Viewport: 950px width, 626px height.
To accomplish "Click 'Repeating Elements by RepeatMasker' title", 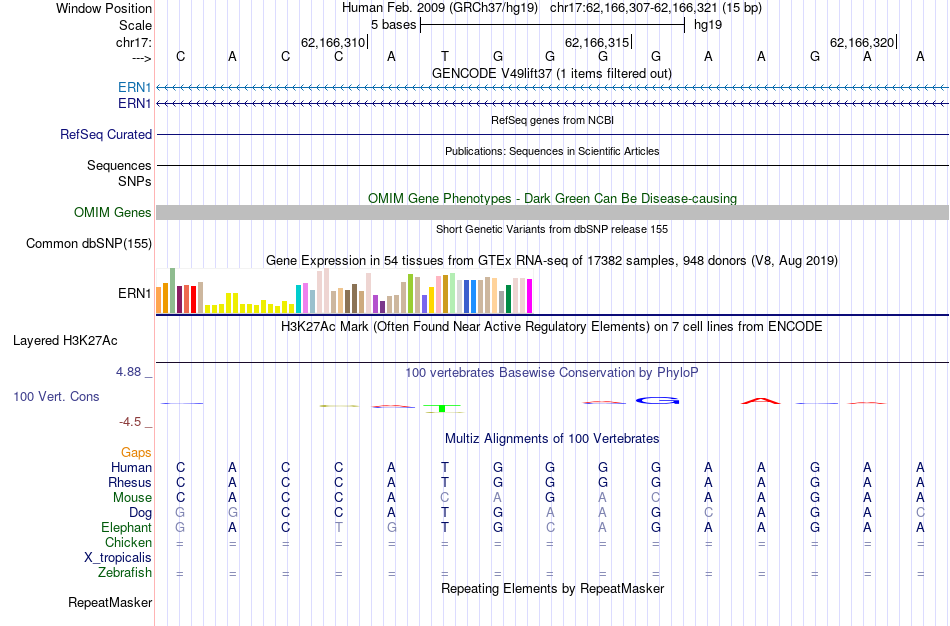I will [x=553, y=588].
